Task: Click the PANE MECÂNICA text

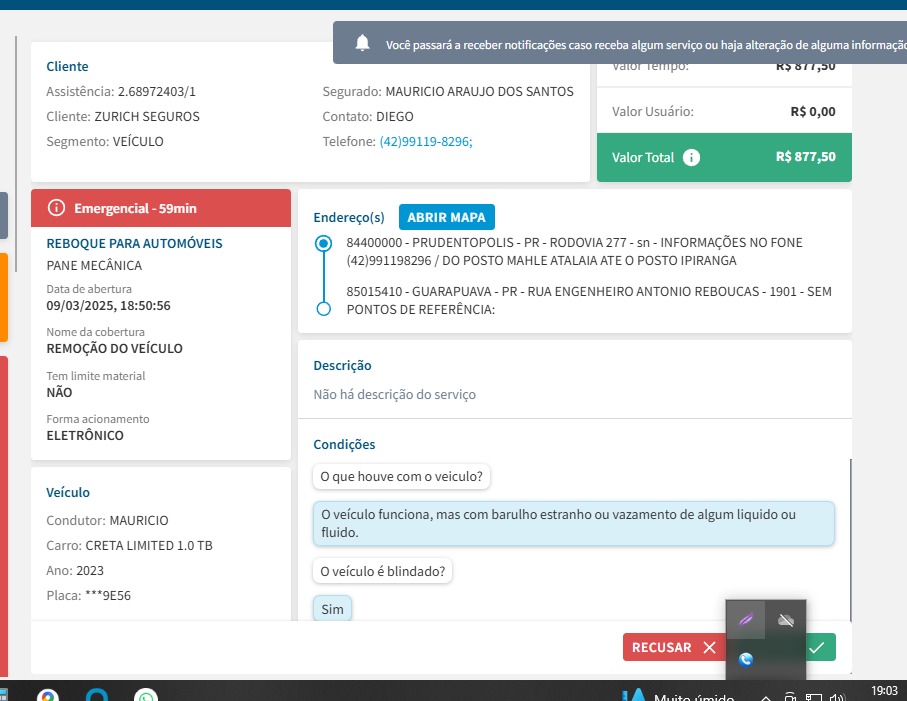Action: click(94, 265)
